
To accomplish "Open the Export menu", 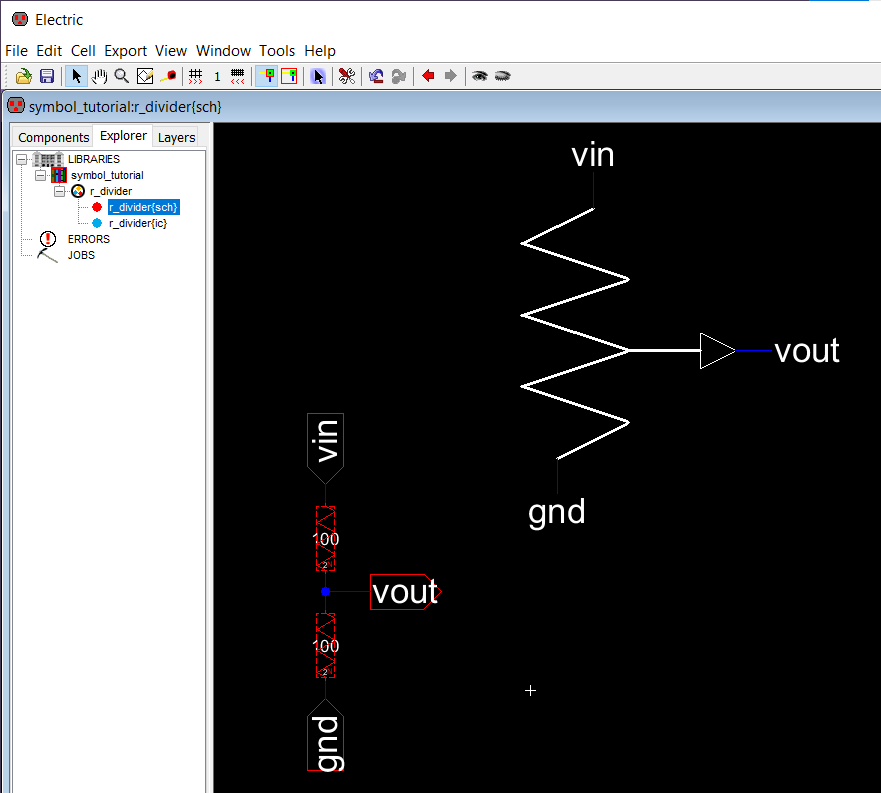I will click(x=125, y=51).
